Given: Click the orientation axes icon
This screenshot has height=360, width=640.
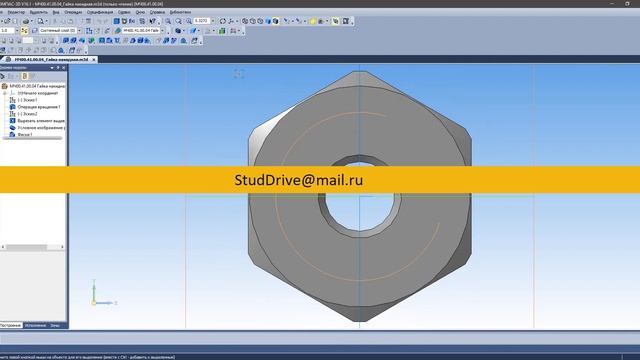Looking at the screenshot, I should tap(231, 21).
